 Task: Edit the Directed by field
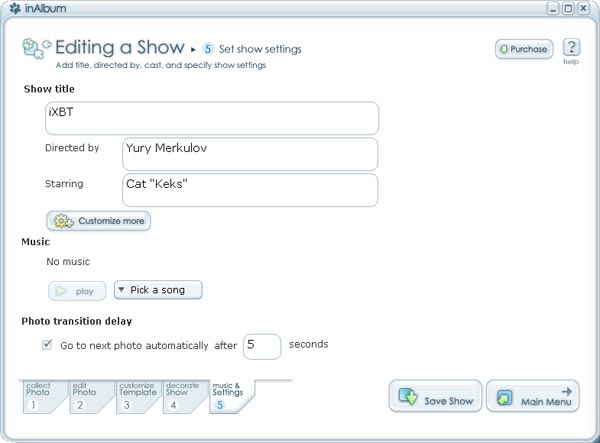click(250, 154)
